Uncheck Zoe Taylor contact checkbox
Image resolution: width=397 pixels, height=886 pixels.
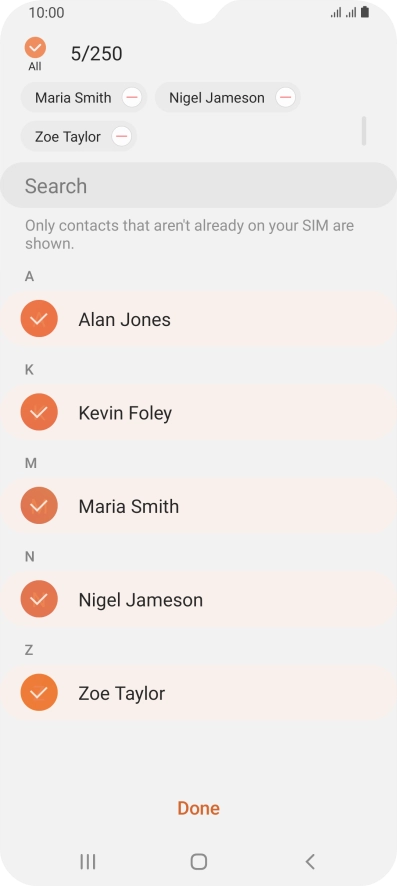(39, 692)
